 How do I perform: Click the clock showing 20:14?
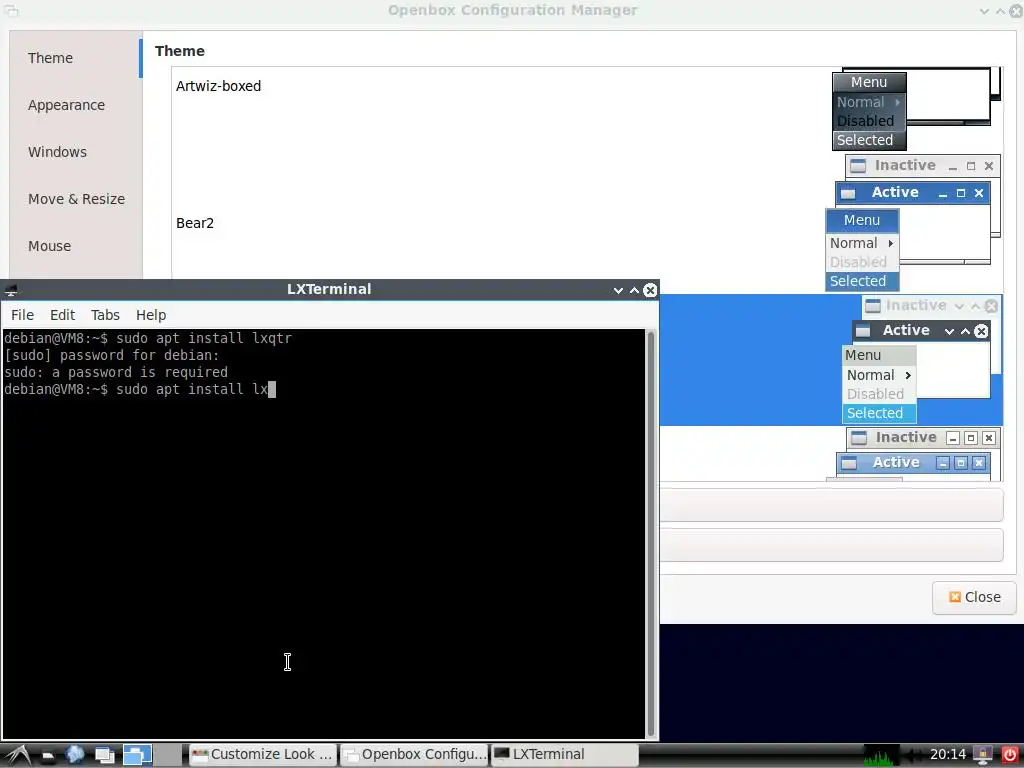948,755
